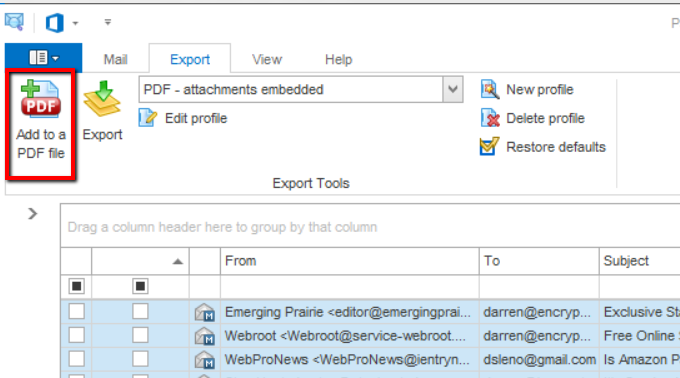Select the Export tab

point(190,59)
